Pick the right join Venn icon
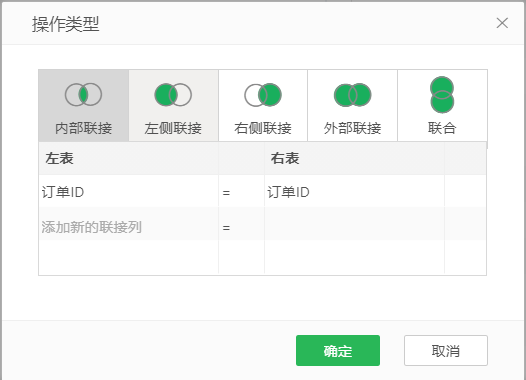Image resolution: width=526 pixels, height=380 pixels. click(263, 95)
